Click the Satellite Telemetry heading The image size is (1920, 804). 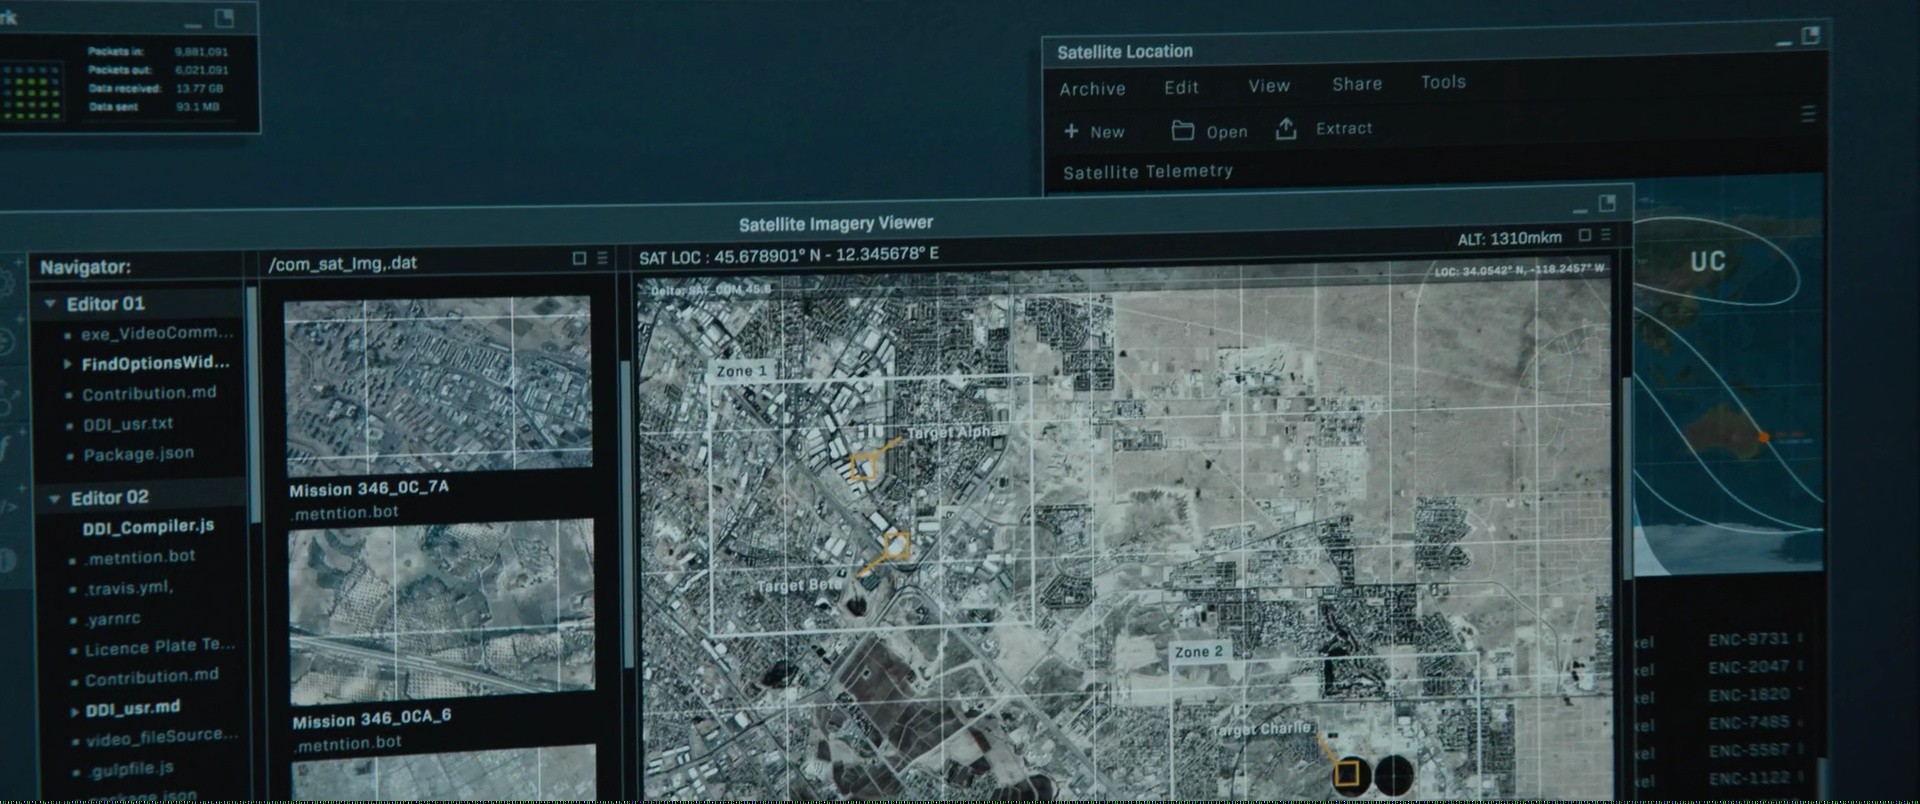pos(1148,172)
